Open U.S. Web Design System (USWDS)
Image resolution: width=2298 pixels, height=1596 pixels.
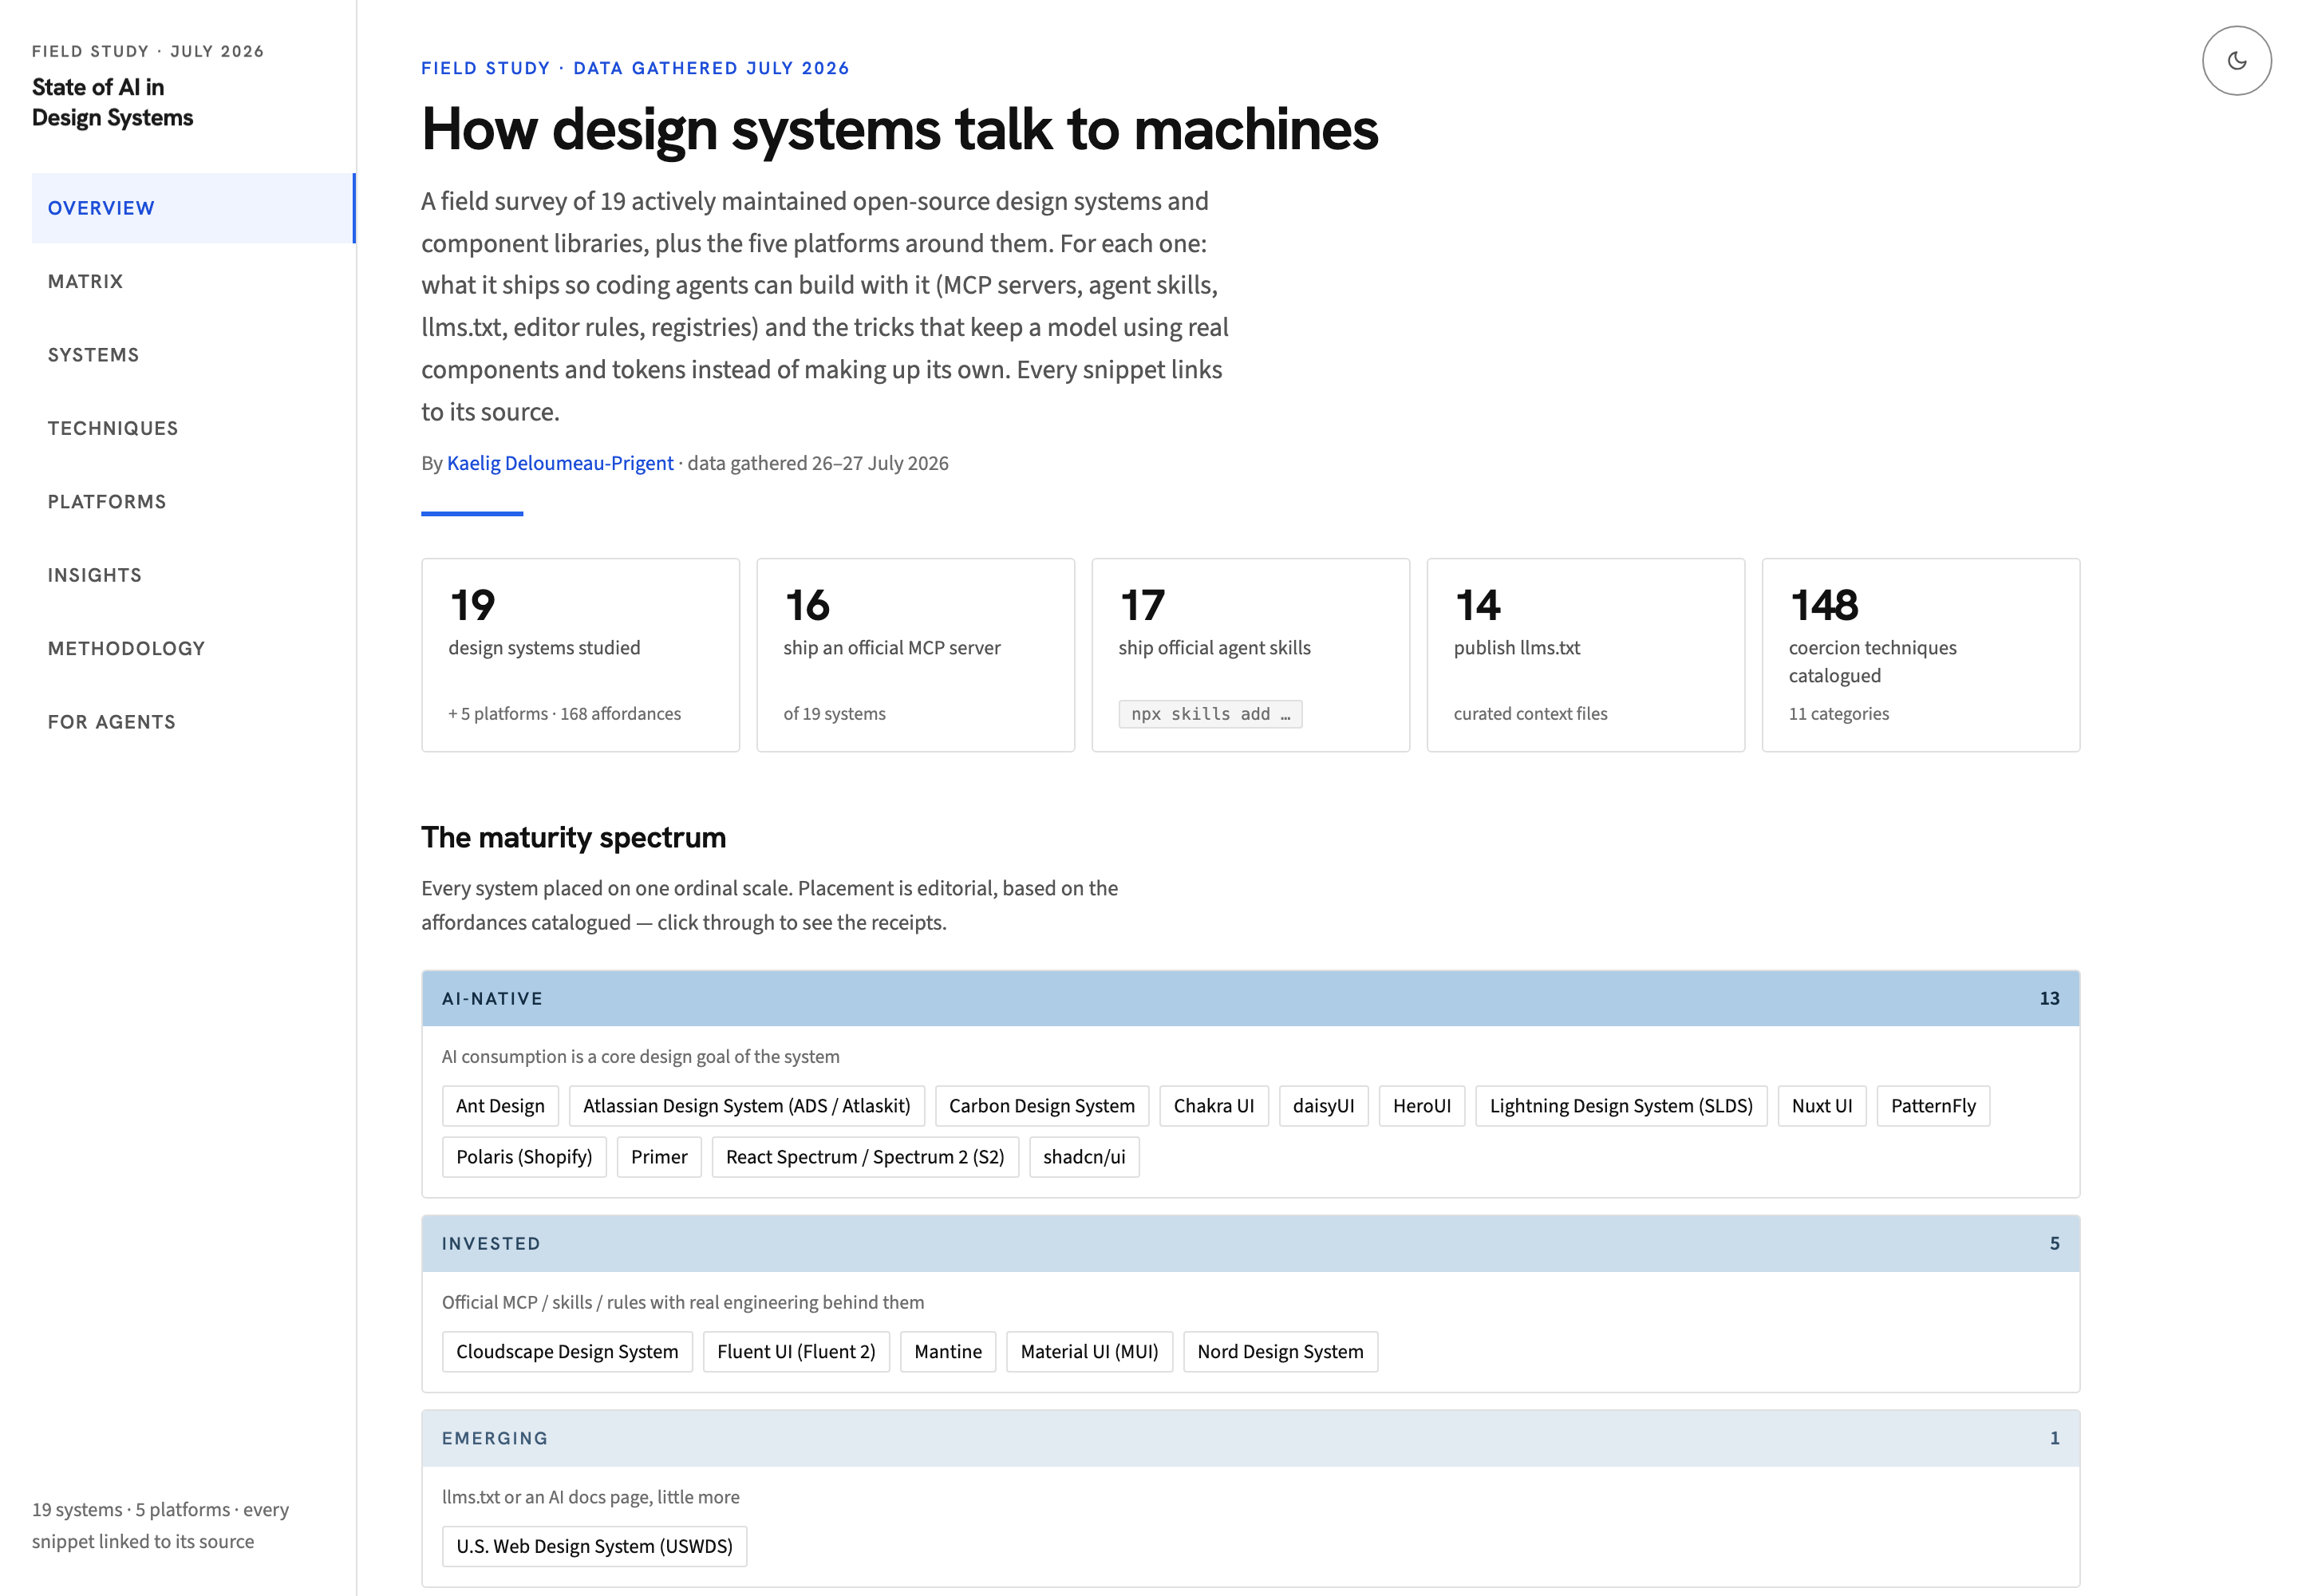click(x=594, y=1546)
